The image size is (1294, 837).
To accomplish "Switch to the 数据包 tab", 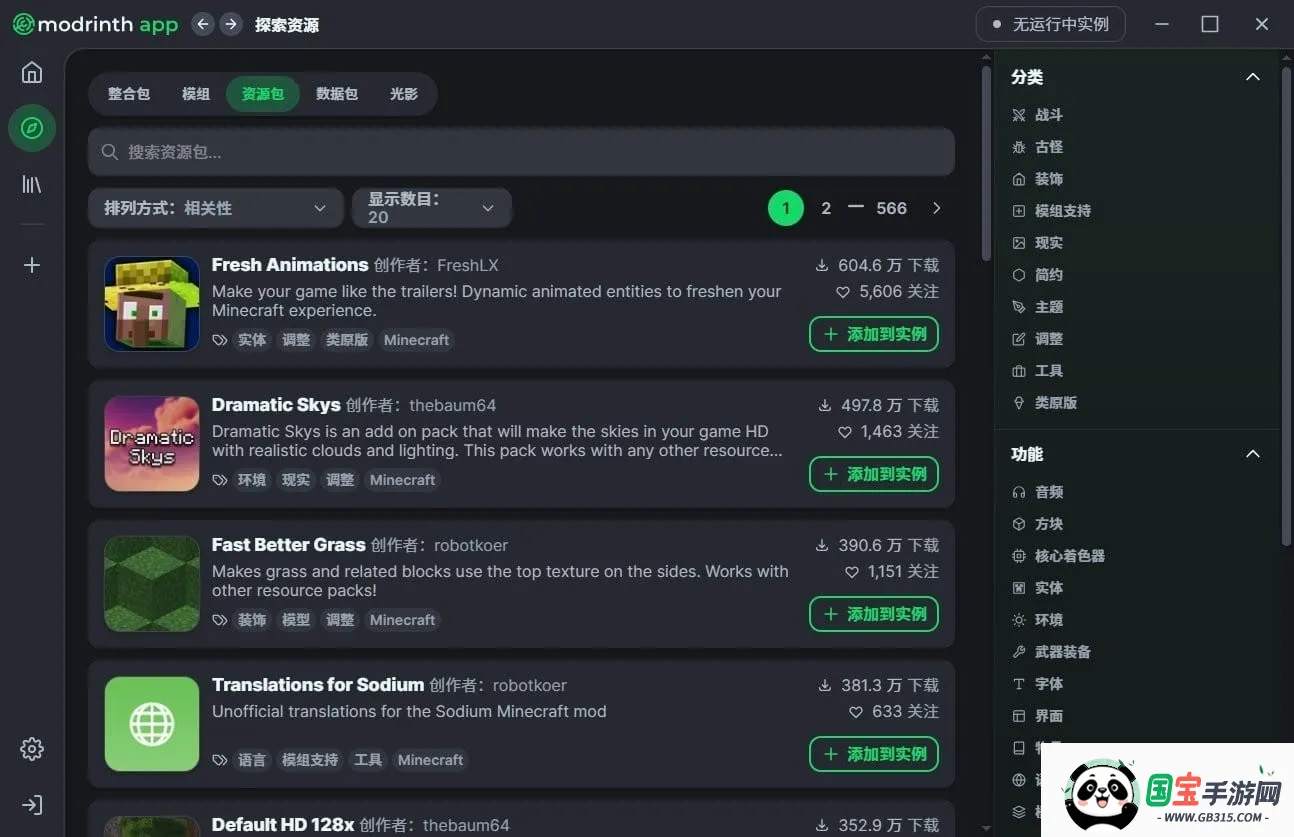I will tap(337, 94).
